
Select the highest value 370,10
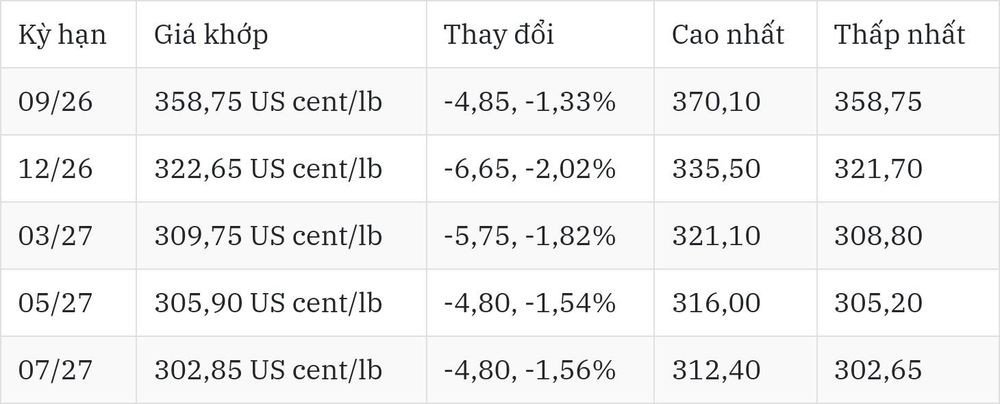[716, 101]
